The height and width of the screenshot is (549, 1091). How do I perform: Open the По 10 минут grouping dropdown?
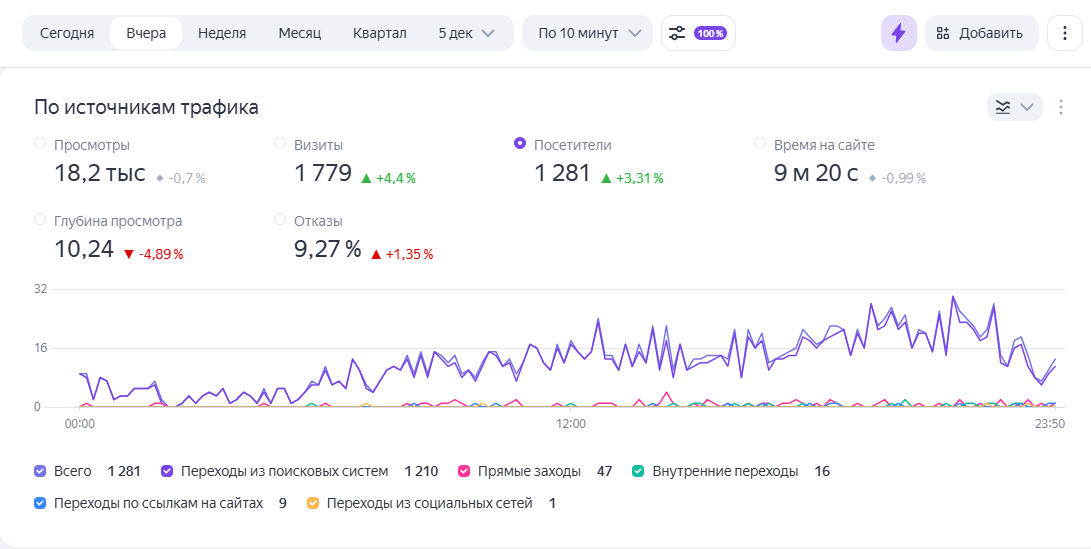click(589, 33)
